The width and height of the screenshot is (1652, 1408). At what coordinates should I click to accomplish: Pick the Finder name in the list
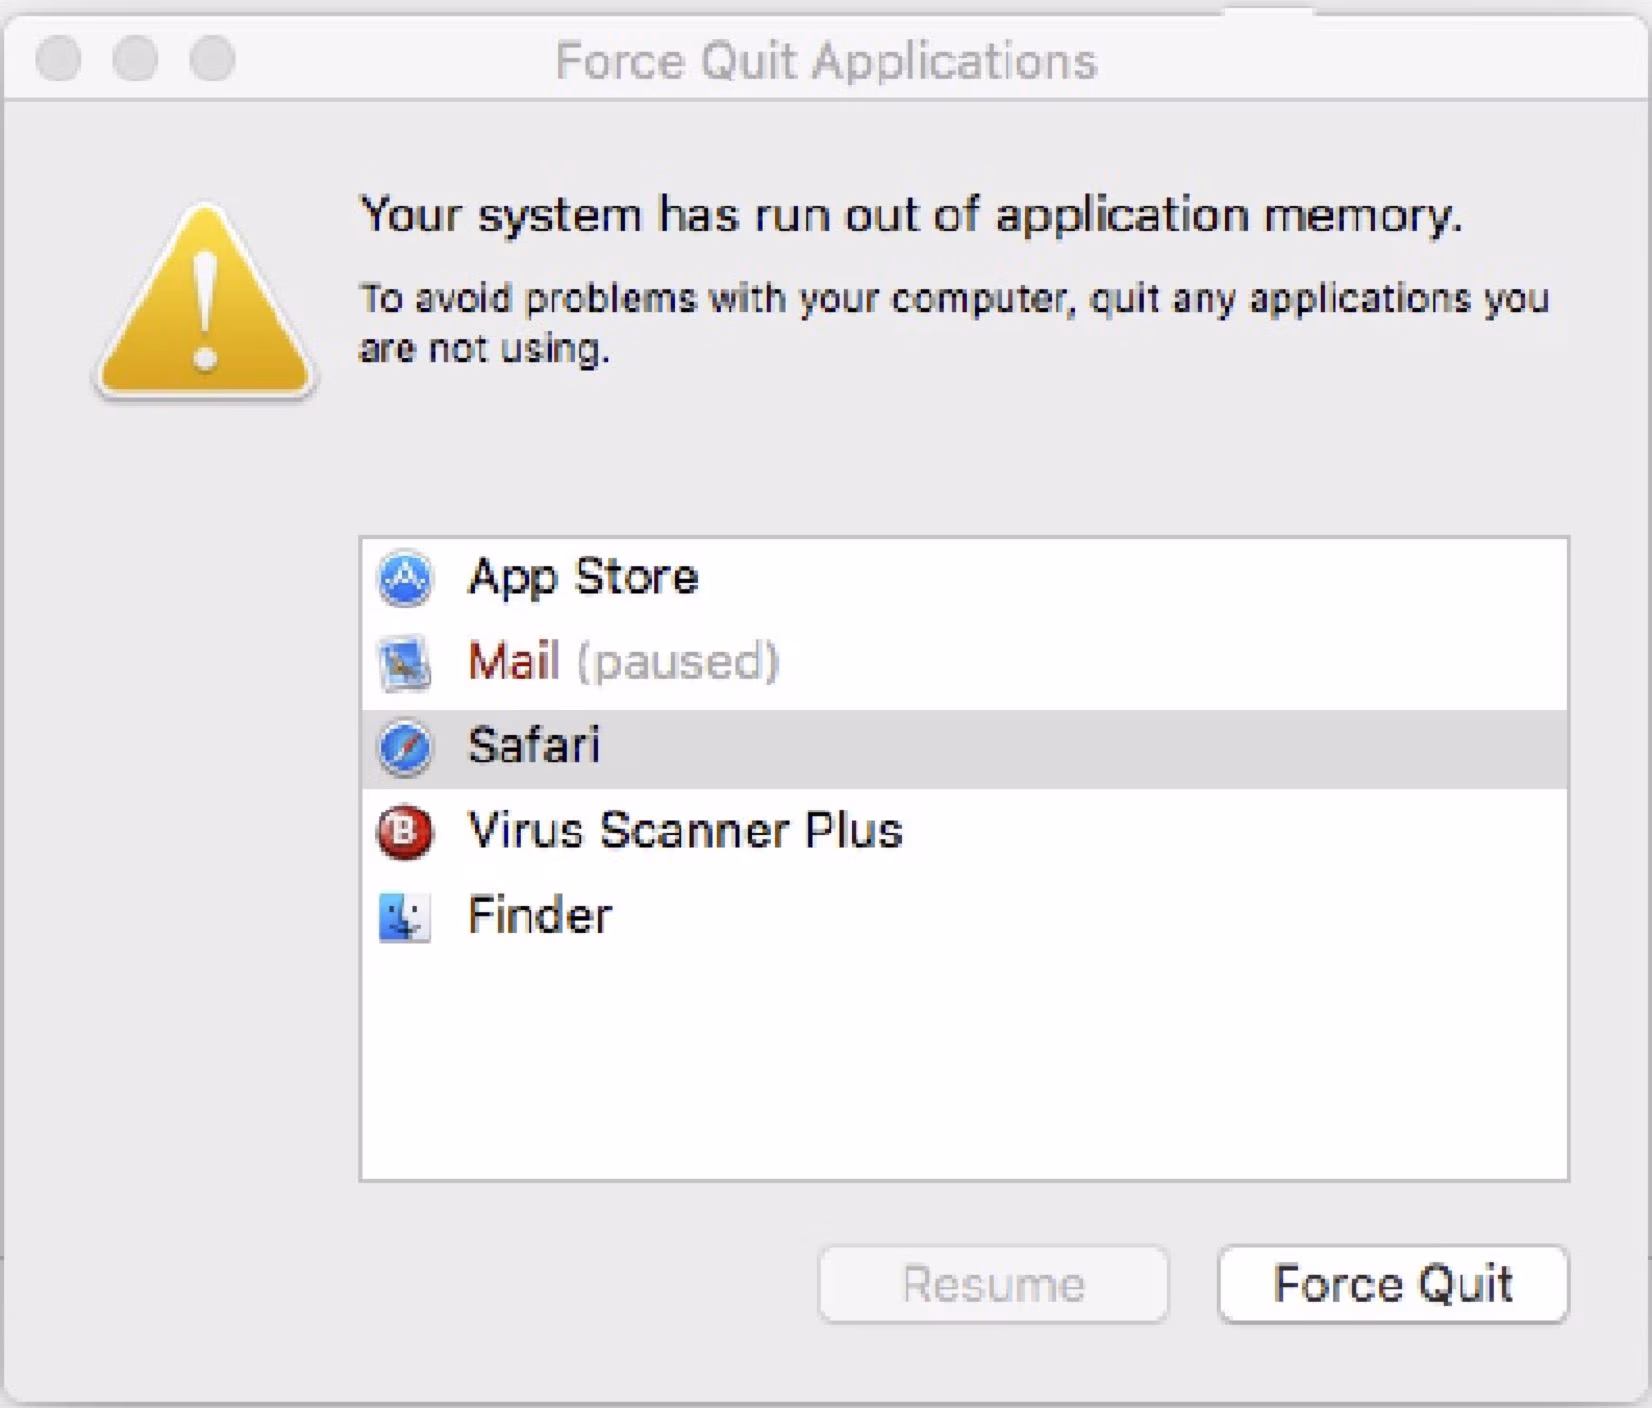coord(540,916)
